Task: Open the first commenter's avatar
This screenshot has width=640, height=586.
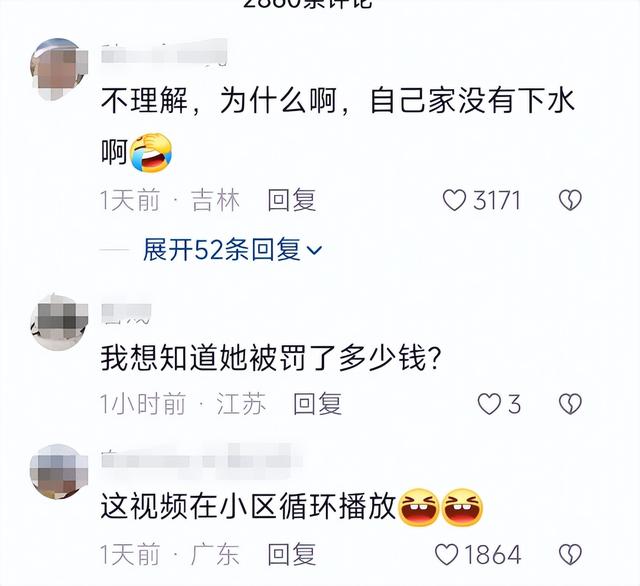Action: (59, 69)
